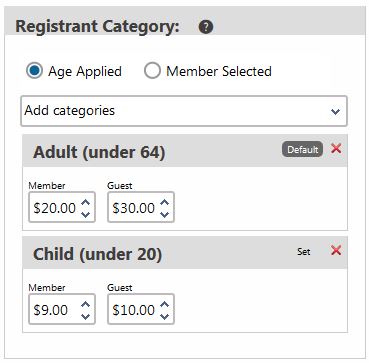The height and width of the screenshot is (363, 369).
Task: Increase Adult Member price with up arrow
Action: coord(86,202)
